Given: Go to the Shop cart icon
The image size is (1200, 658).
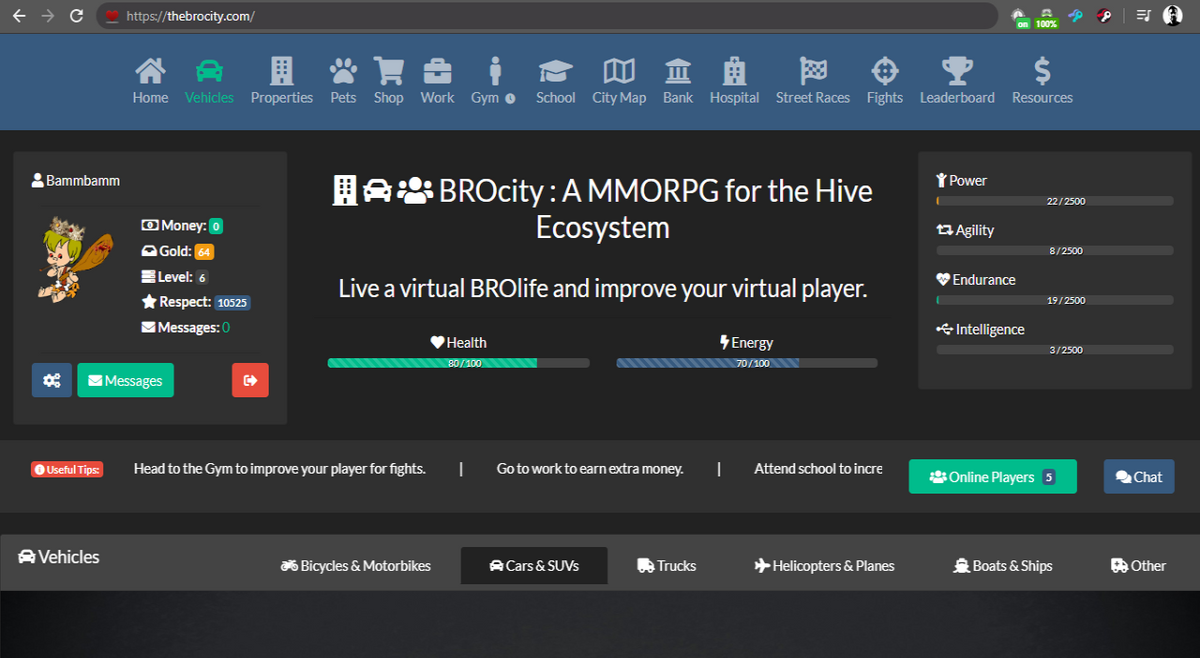Looking at the screenshot, I should tap(388, 71).
